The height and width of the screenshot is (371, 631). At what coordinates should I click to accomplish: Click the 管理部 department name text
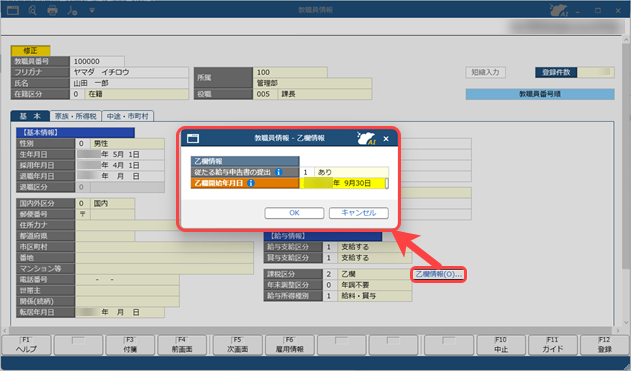(267, 83)
